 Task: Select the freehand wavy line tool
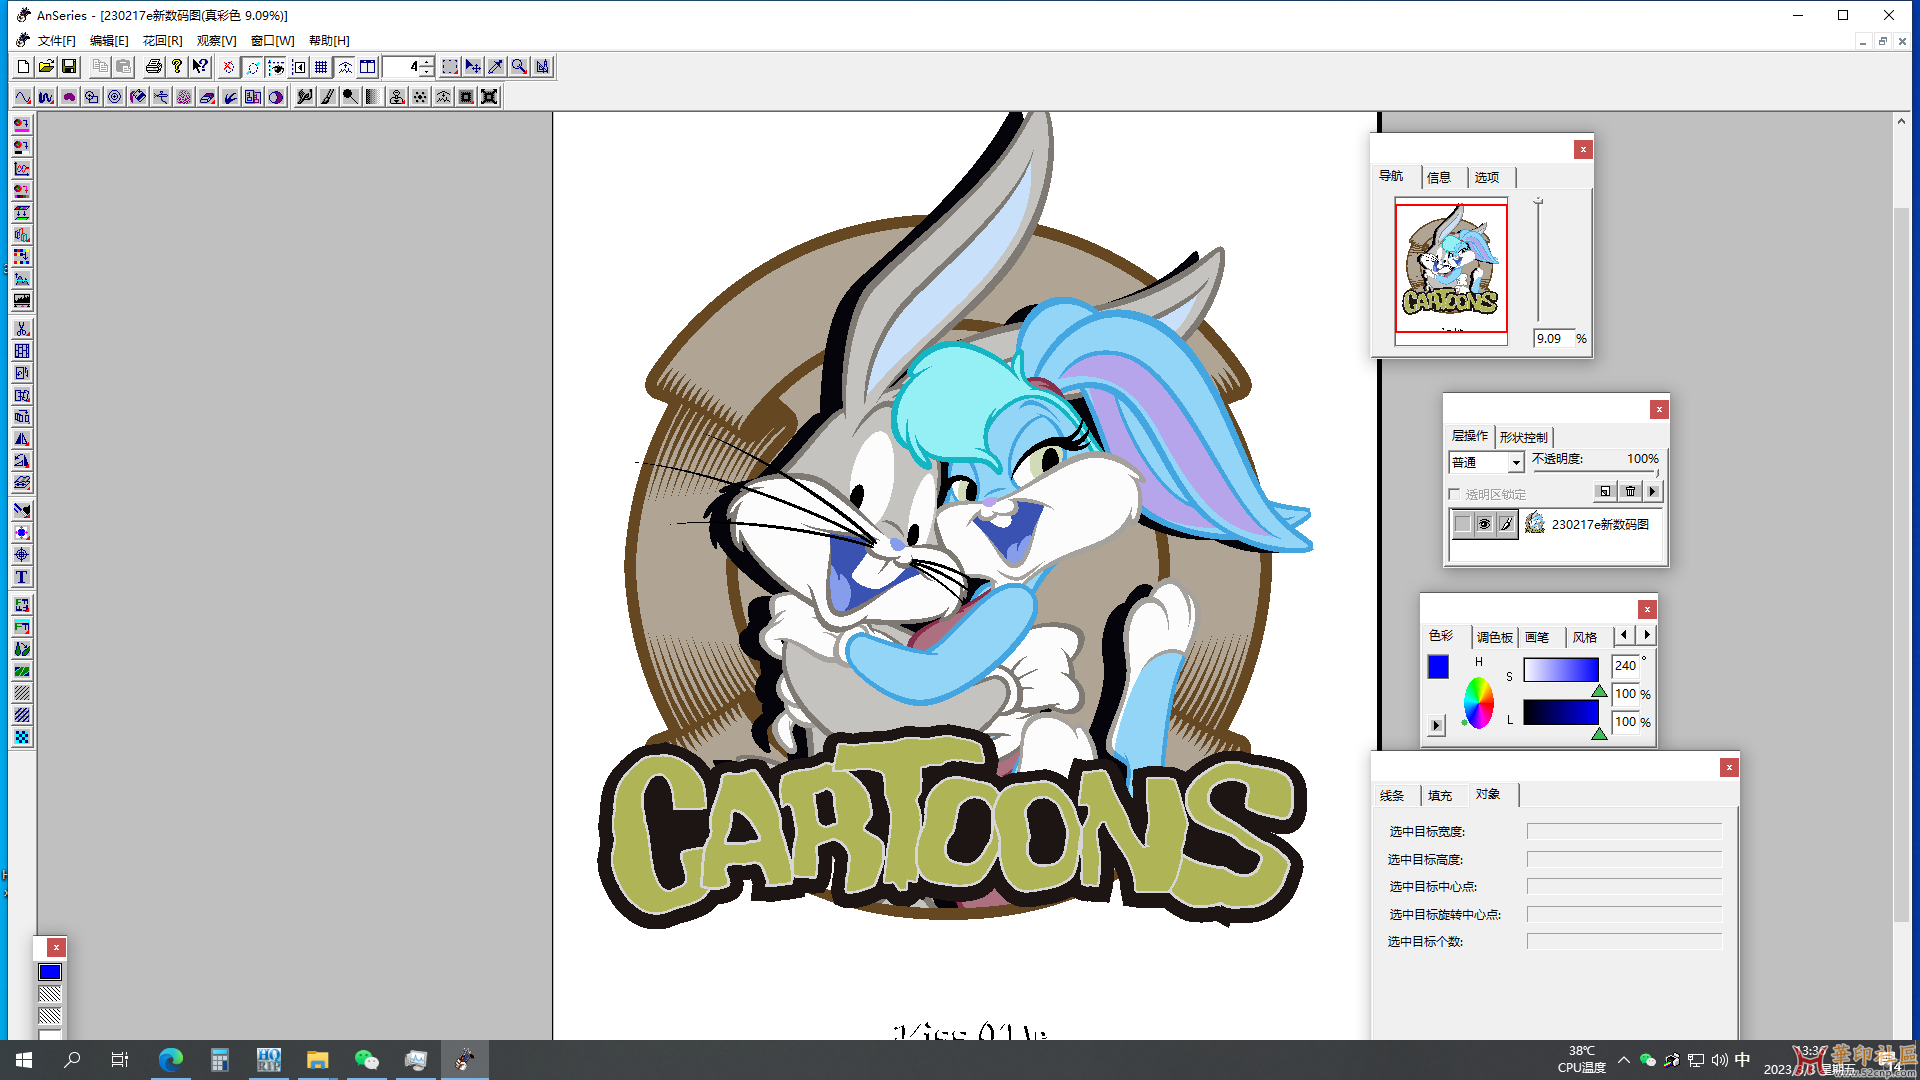coord(46,97)
